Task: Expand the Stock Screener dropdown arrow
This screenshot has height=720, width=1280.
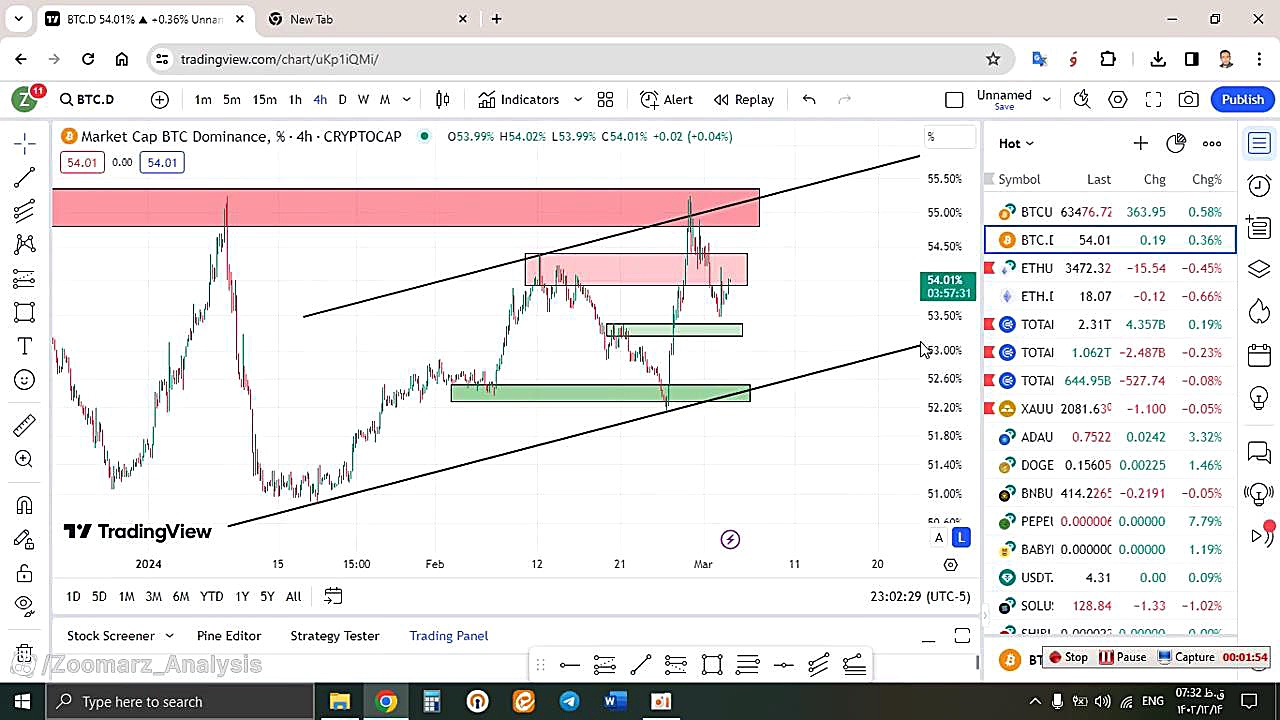Action: click(x=169, y=636)
